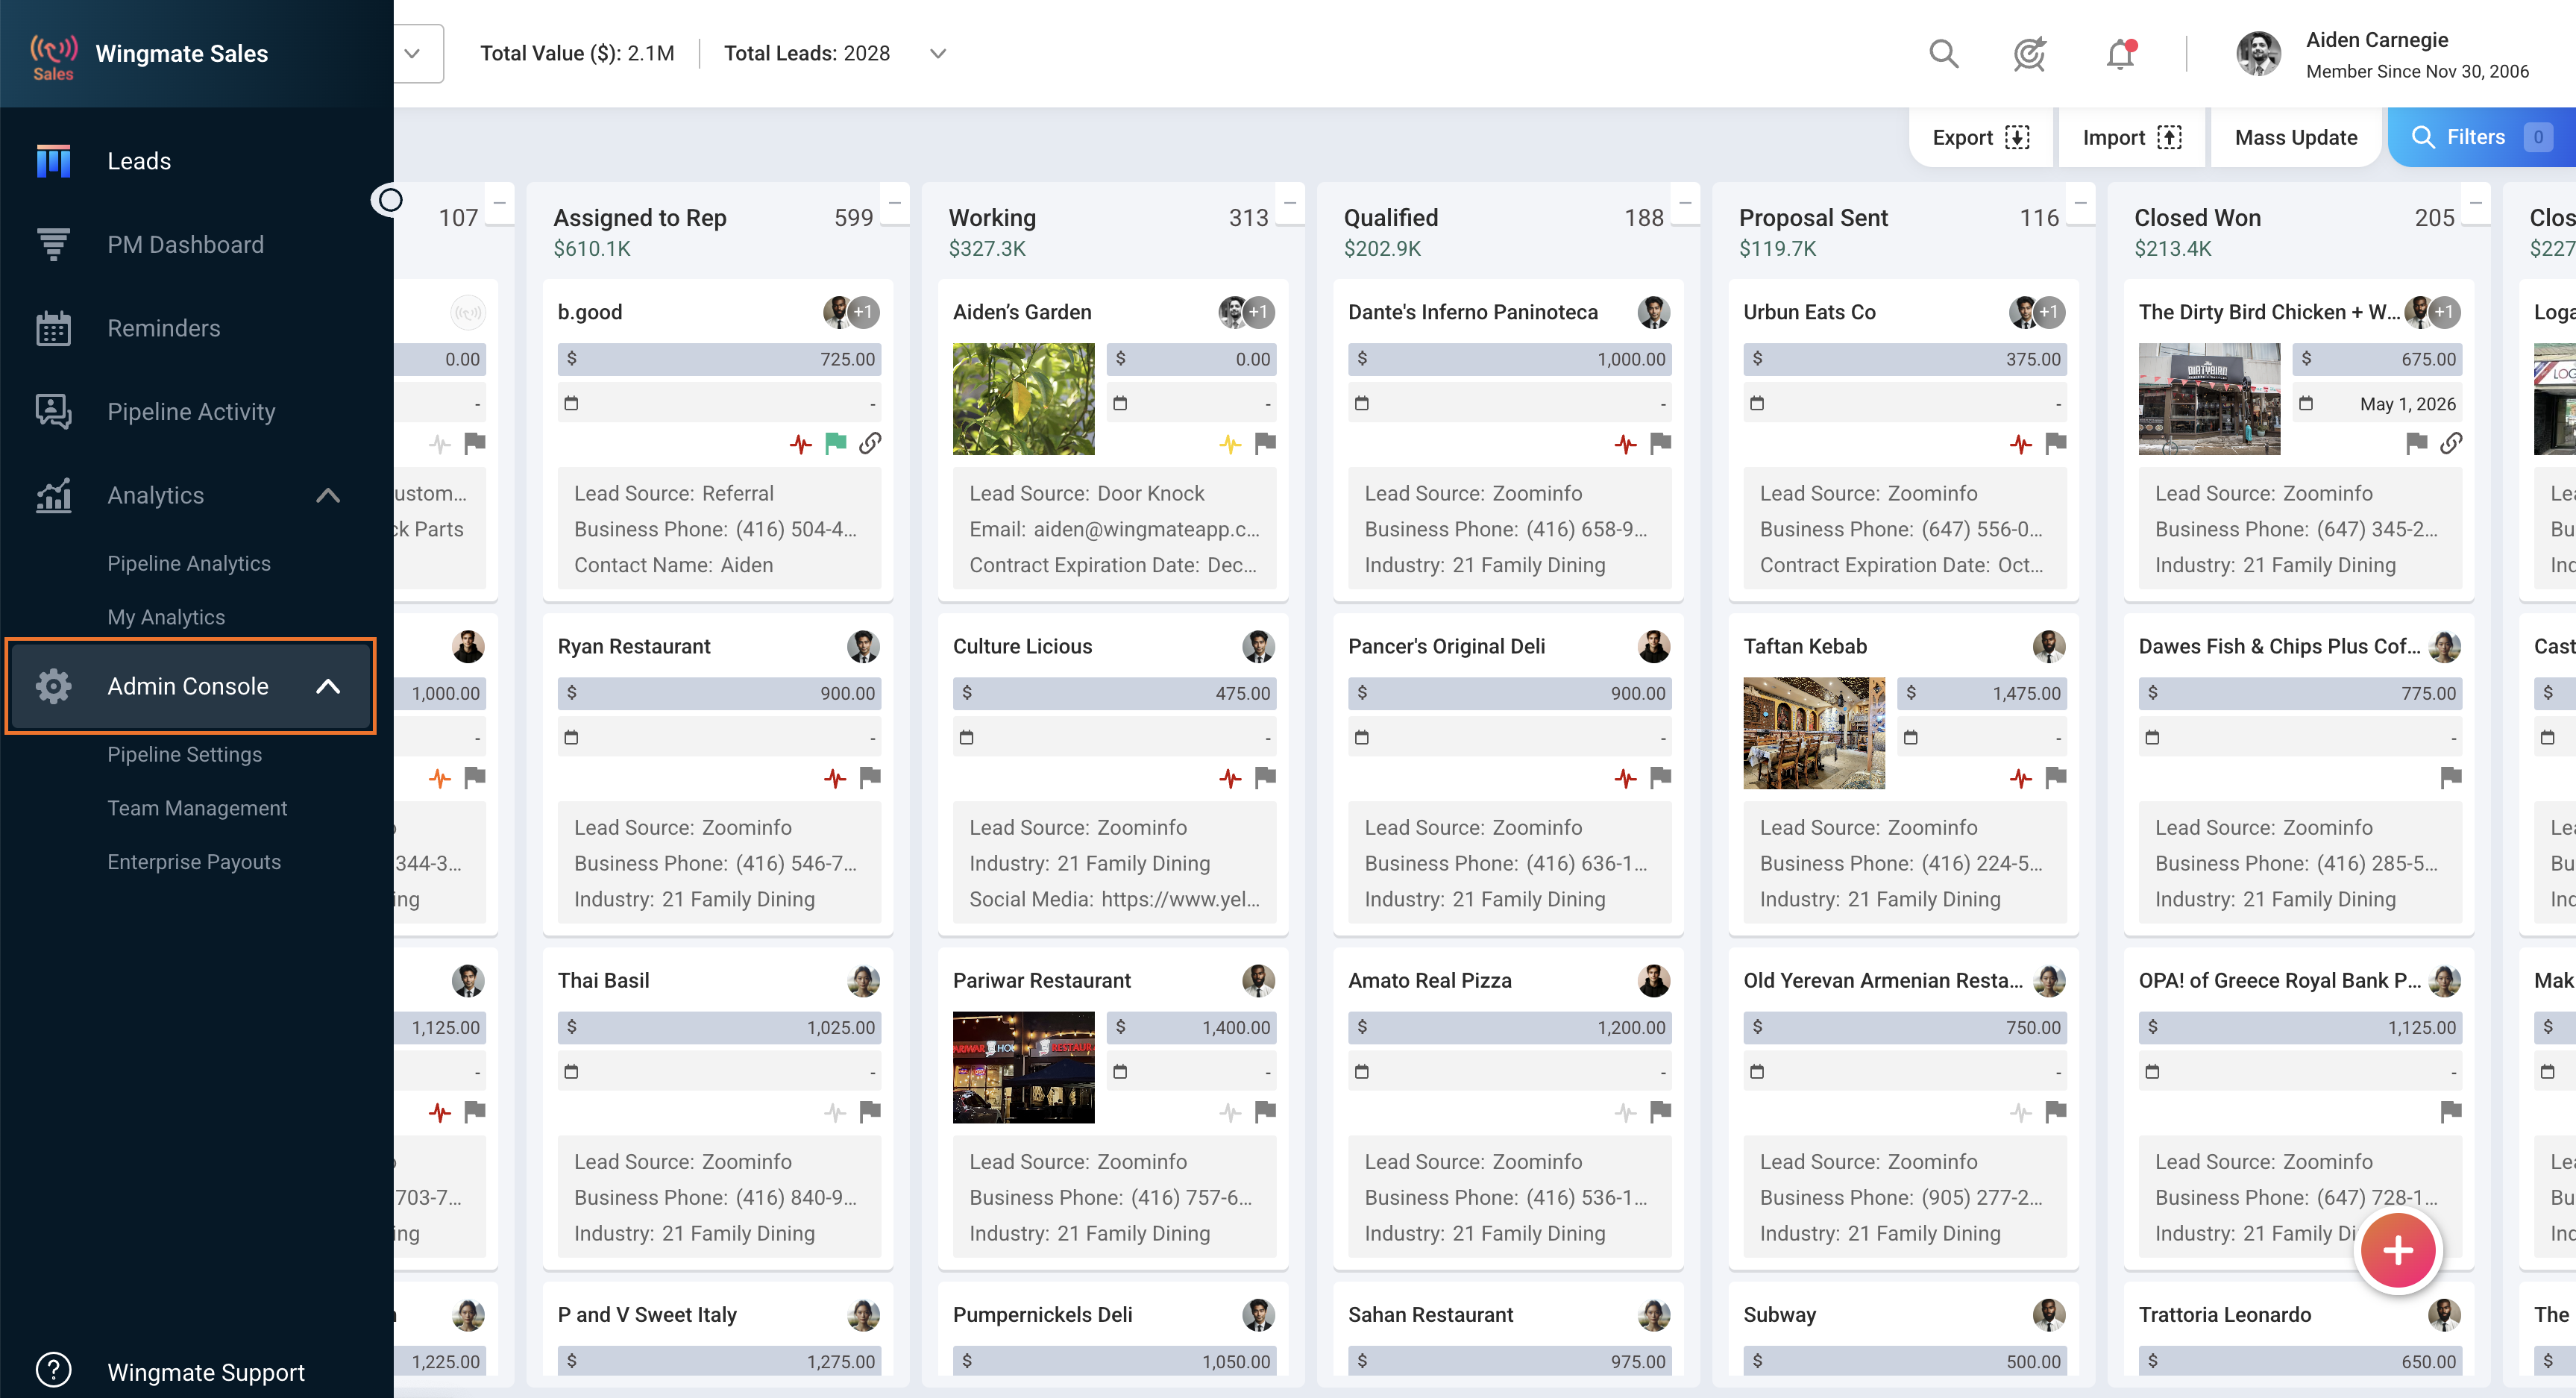This screenshot has width=2576, height=1398.
Task: Collapse the Assigned to Rep column
Action: (895, 203)
